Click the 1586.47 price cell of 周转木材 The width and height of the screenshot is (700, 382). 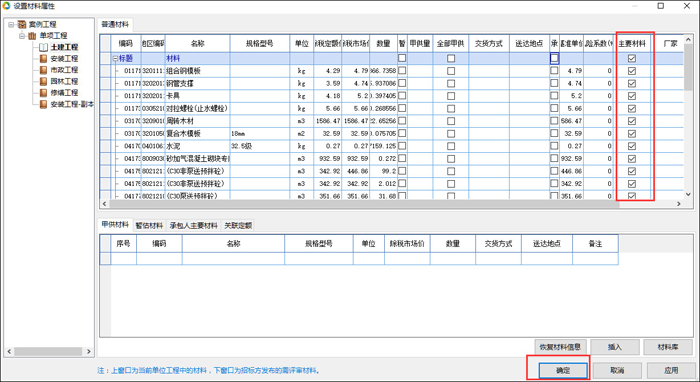click(x=328, y=121)
